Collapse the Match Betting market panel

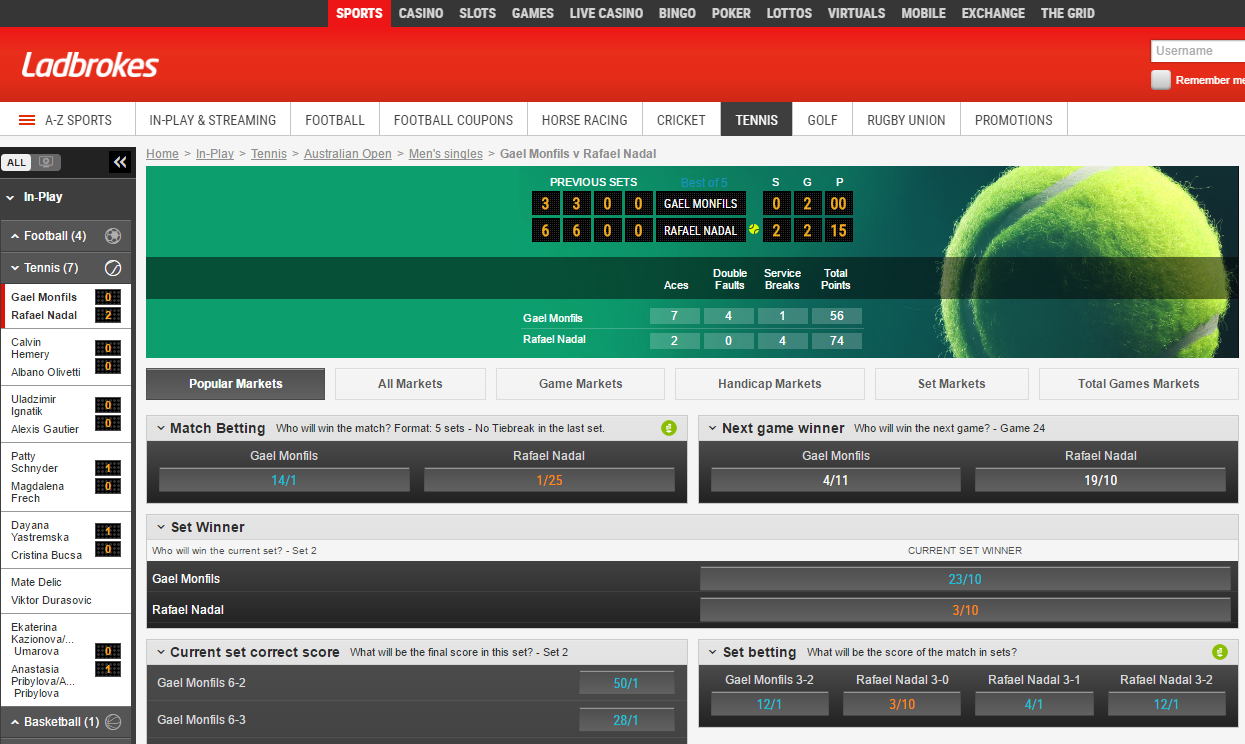pos(160,428)
